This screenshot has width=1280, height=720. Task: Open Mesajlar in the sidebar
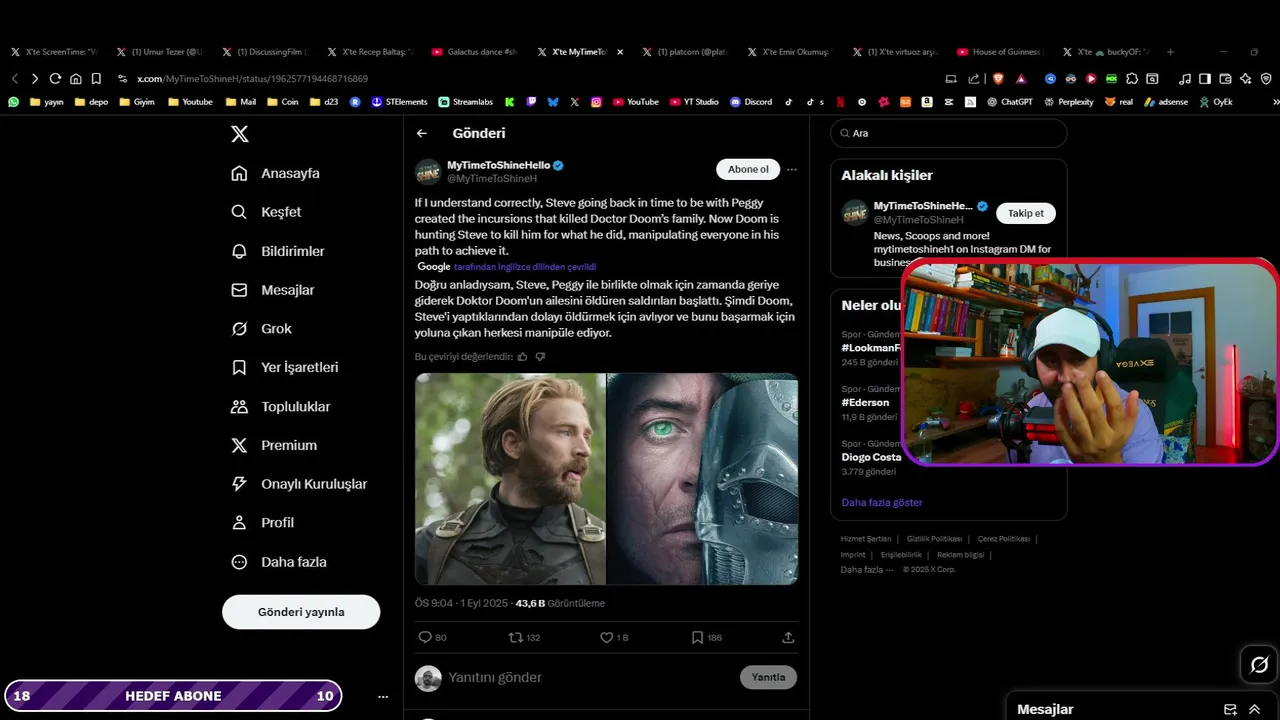(272, 290)
